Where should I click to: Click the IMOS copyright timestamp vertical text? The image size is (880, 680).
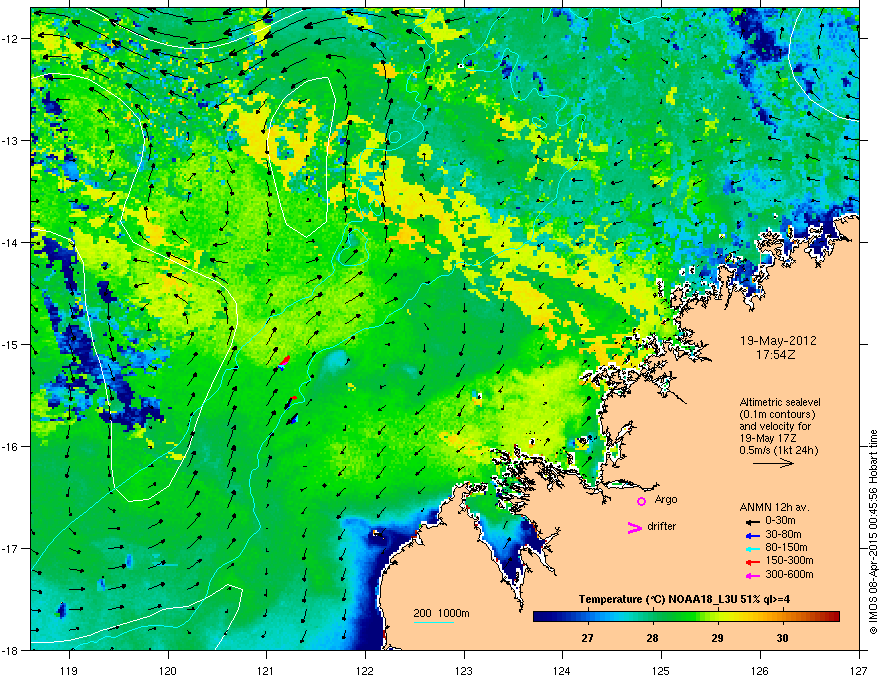click(873, 532)
